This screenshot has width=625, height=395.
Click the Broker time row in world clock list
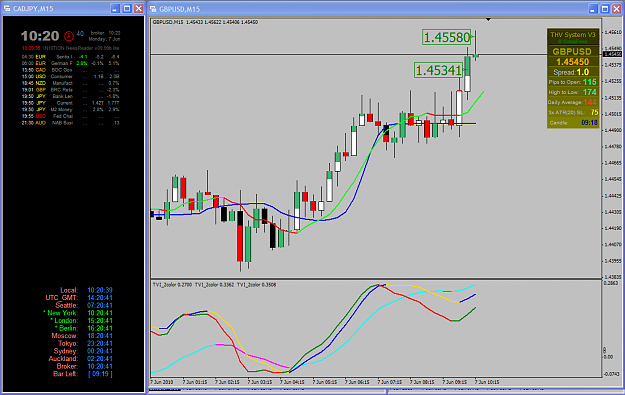point(85,366)
